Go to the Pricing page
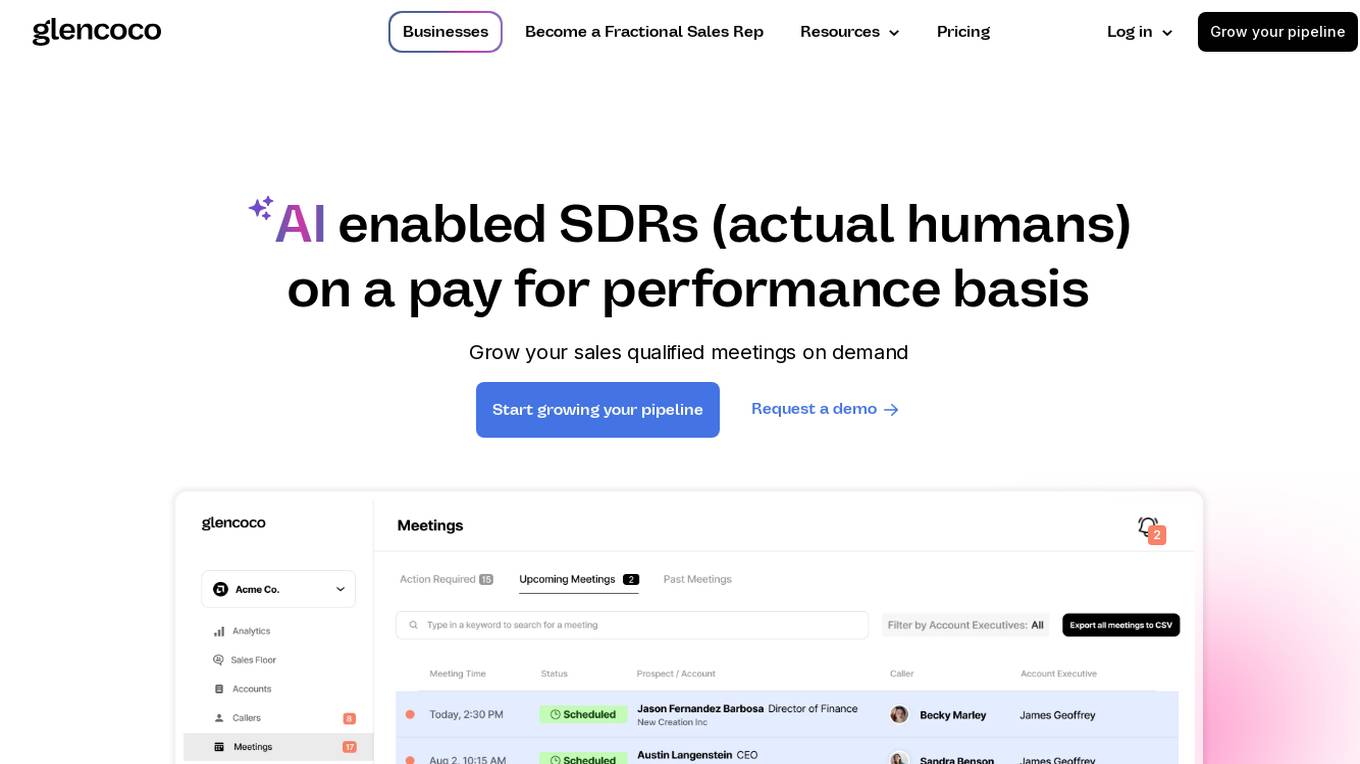Screen dimensions: 1360x764 pyautogui.click(x=963, y=32)
